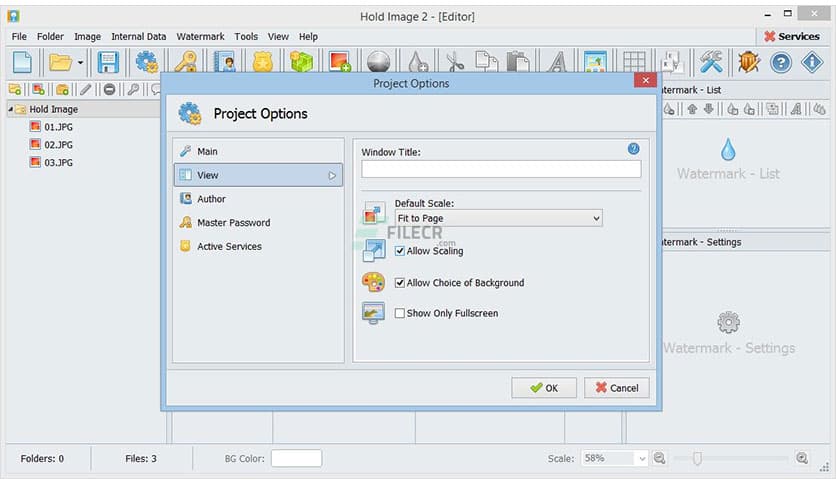Click the scale slider handle in status bar
The image size is (836, 484).
697,458
